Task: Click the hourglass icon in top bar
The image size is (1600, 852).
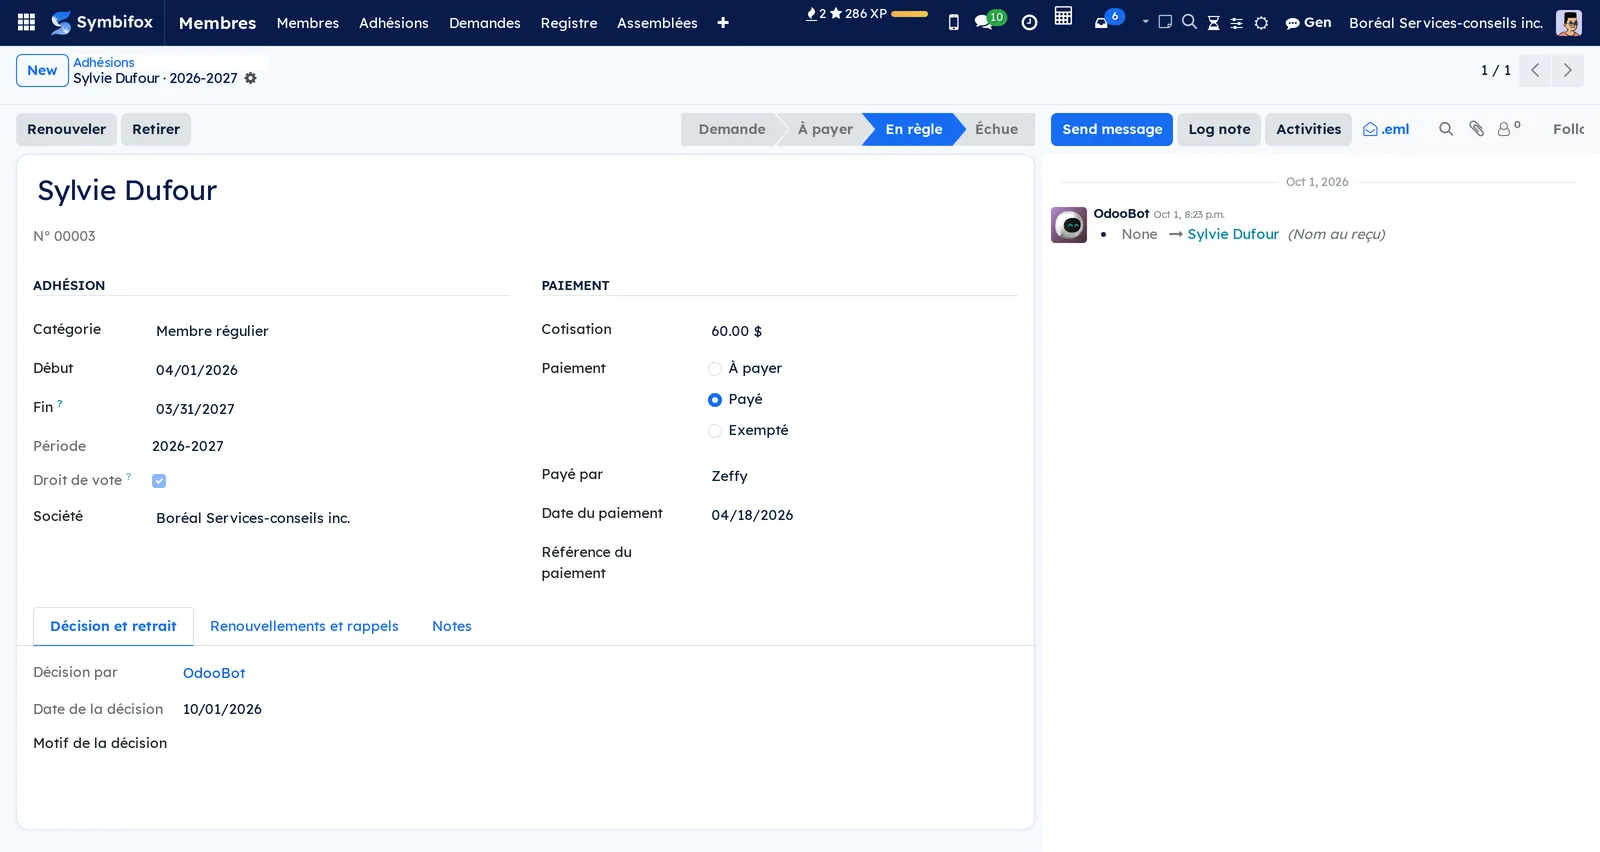Action: [1213, 23]
